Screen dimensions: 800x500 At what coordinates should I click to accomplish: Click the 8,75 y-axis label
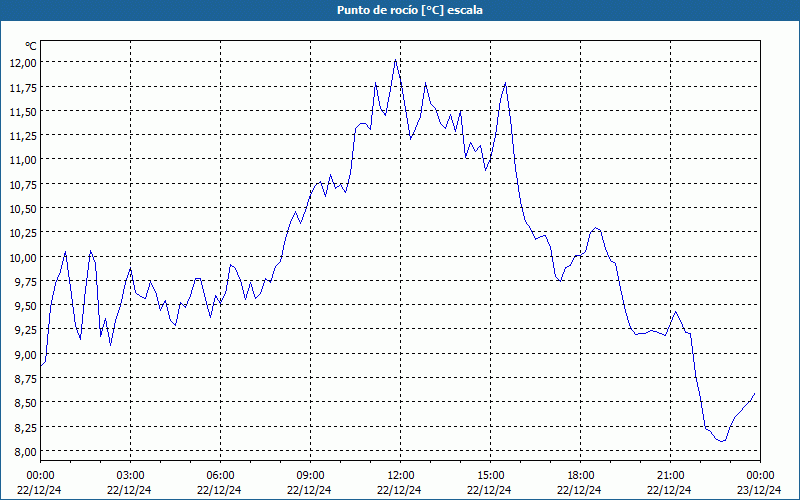[26, 379]
